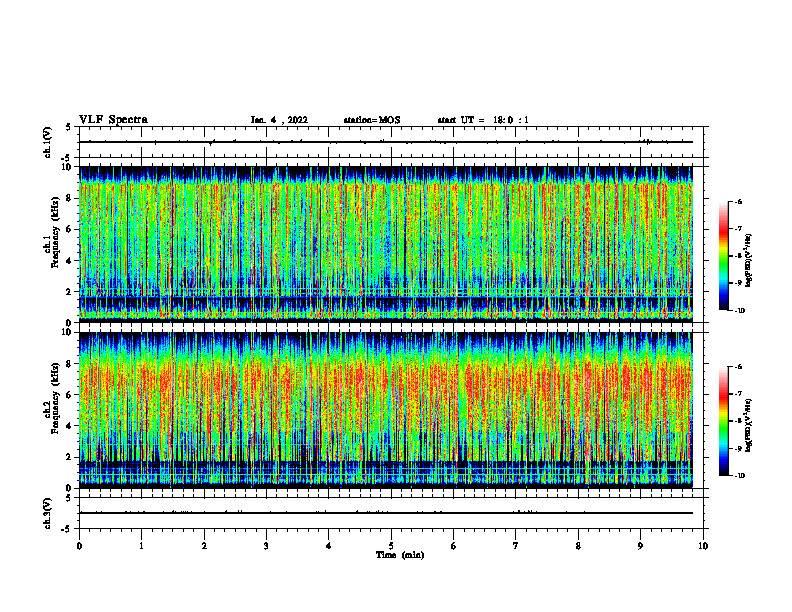Screen dimensions: 792x612
Task: Click the "3" tick on the time axis
Action: 266,546
